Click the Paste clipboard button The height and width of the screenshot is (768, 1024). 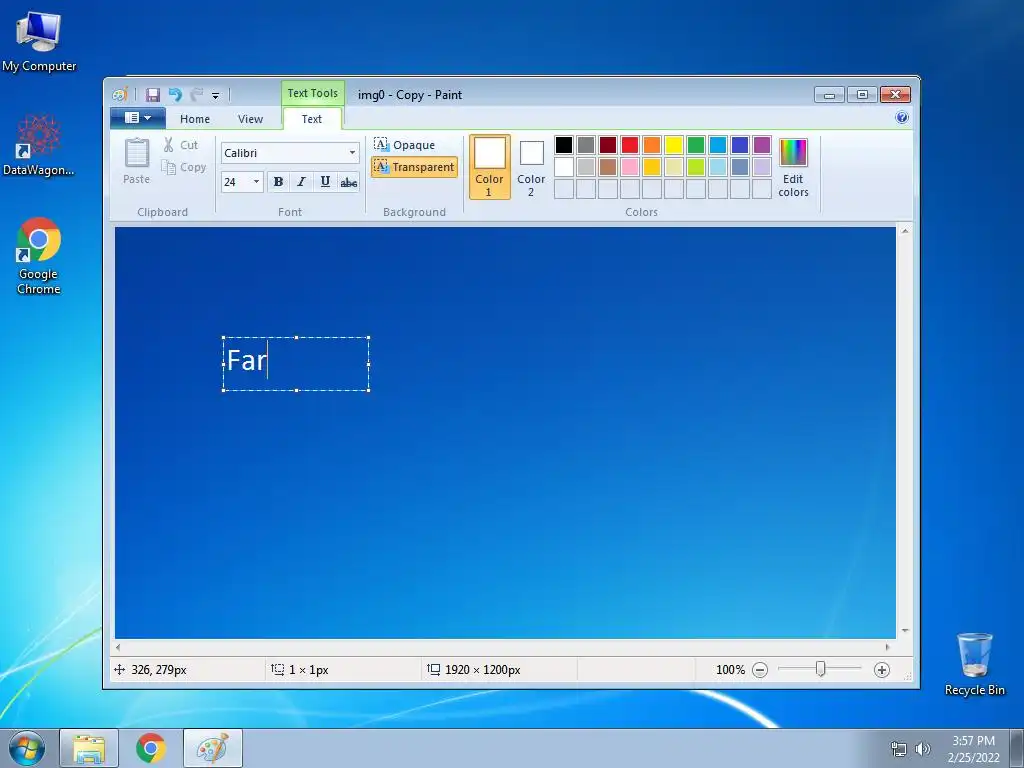coord(136,161)
